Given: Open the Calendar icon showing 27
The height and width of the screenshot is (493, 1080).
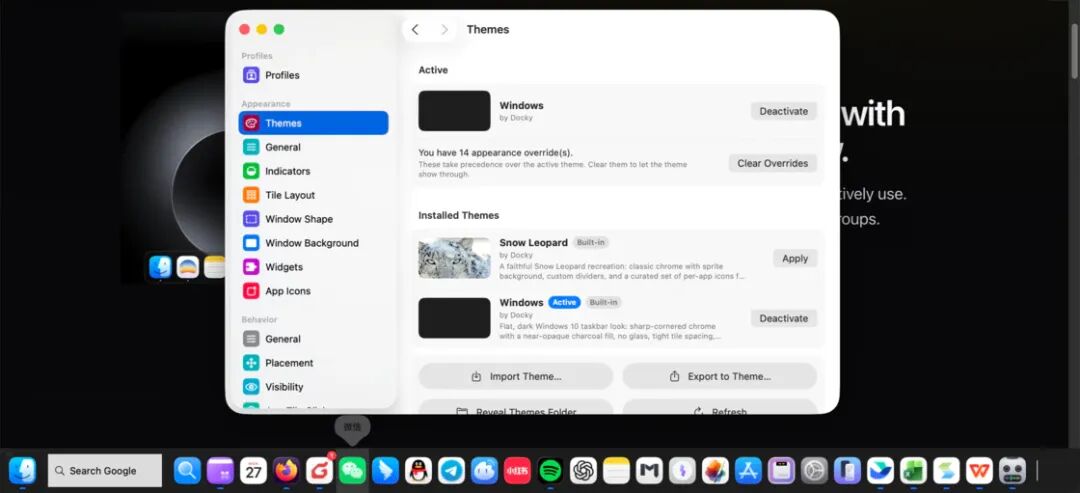Looking at the screenshot, I should tap(253, 471).
